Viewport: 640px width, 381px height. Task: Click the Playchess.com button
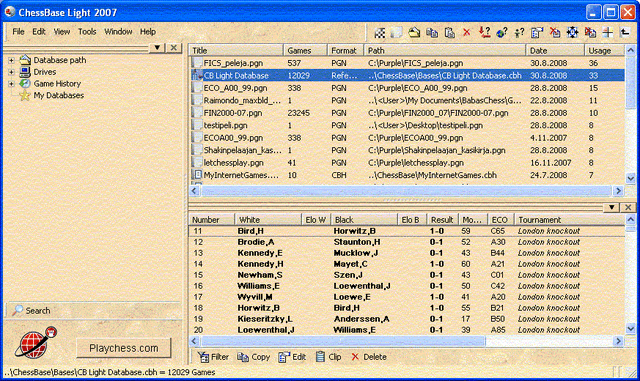[124, 348]
